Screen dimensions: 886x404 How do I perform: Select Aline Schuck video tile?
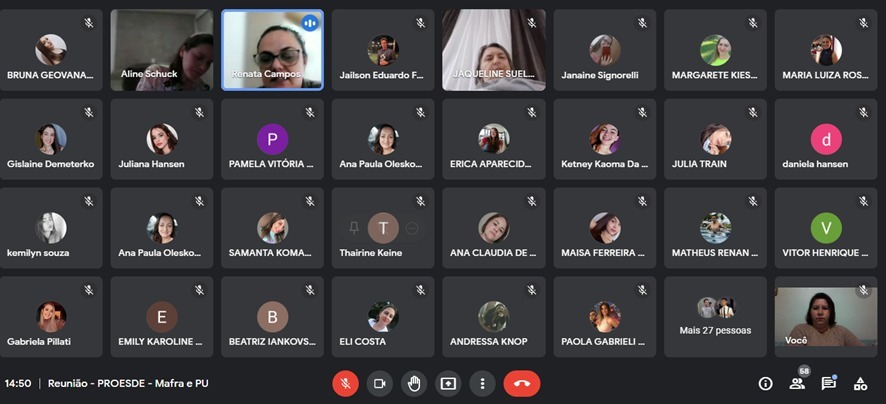click(x=162, y=50)
